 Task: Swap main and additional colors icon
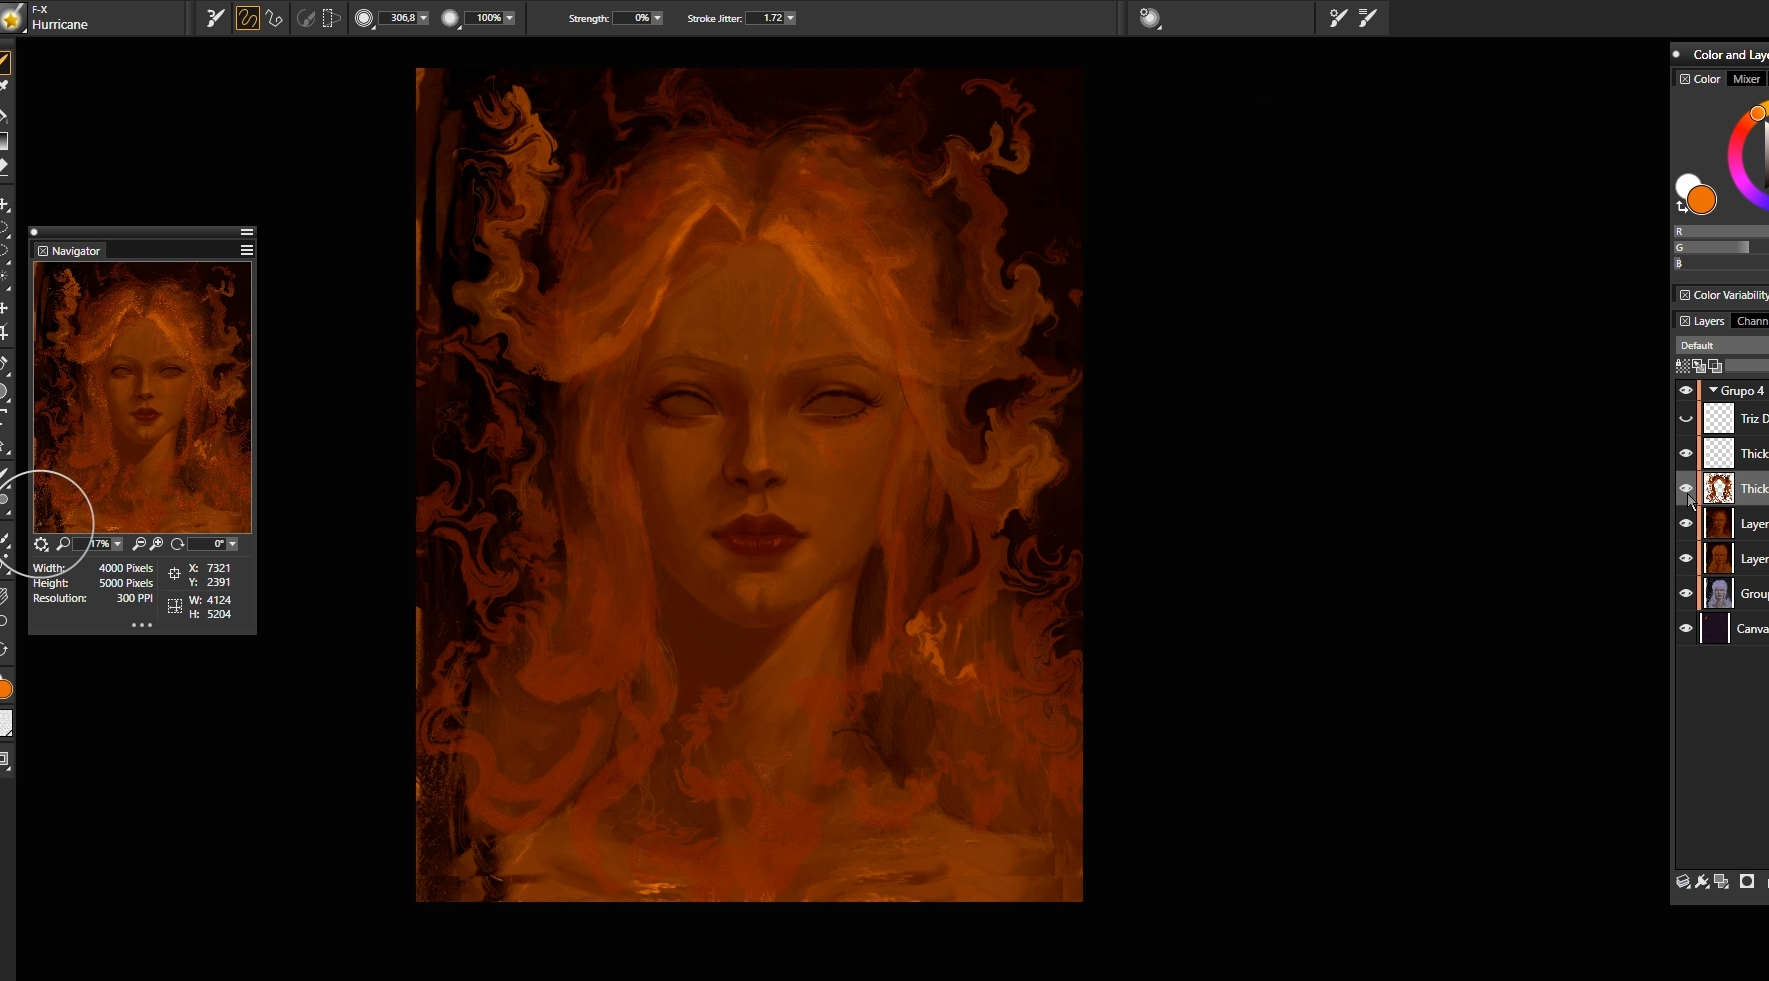(1681, 207)
